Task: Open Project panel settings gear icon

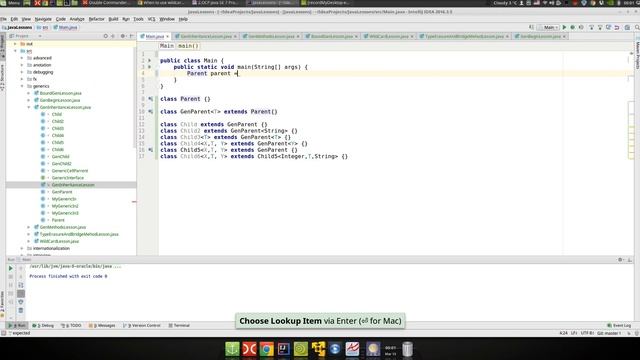Action: pos(122,36)
